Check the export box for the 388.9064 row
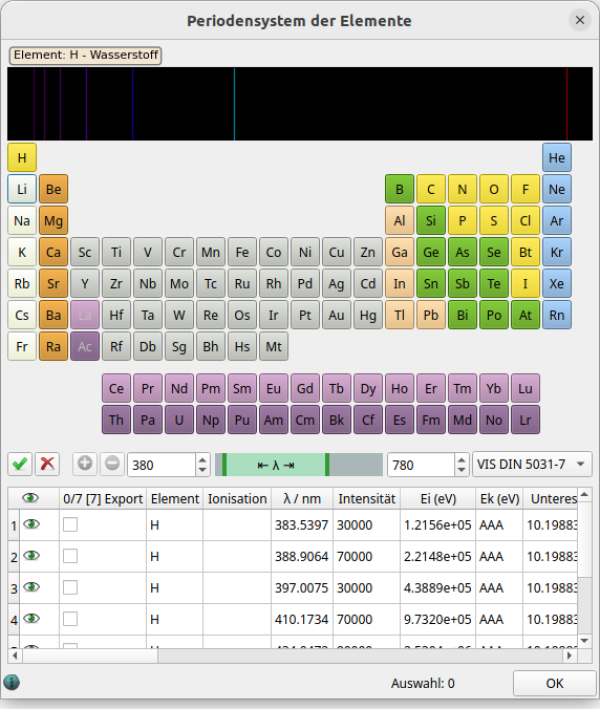Viewport: 600px width, 709px height. click(70, 556)
